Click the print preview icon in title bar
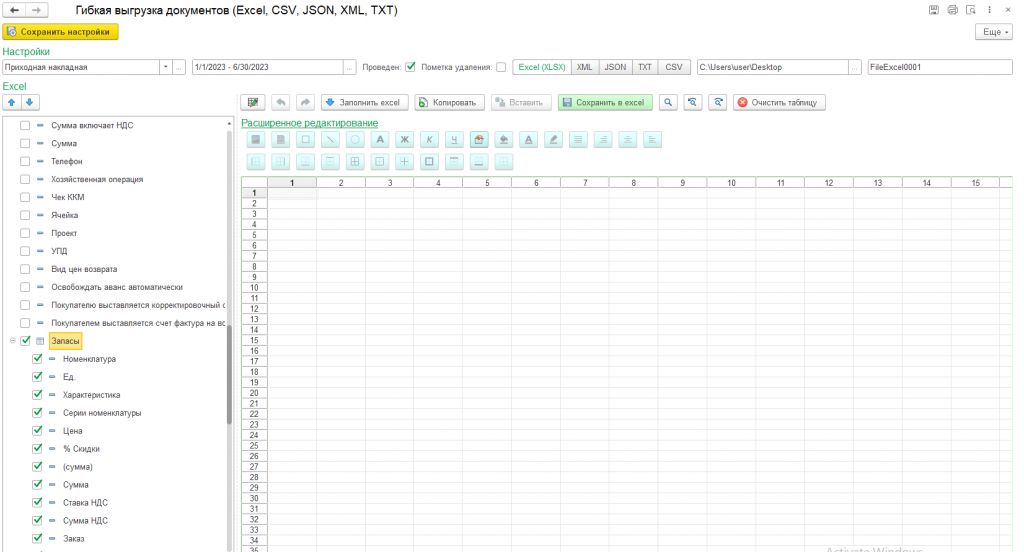This screenshot has width=1024, height=552. [971, 10]
